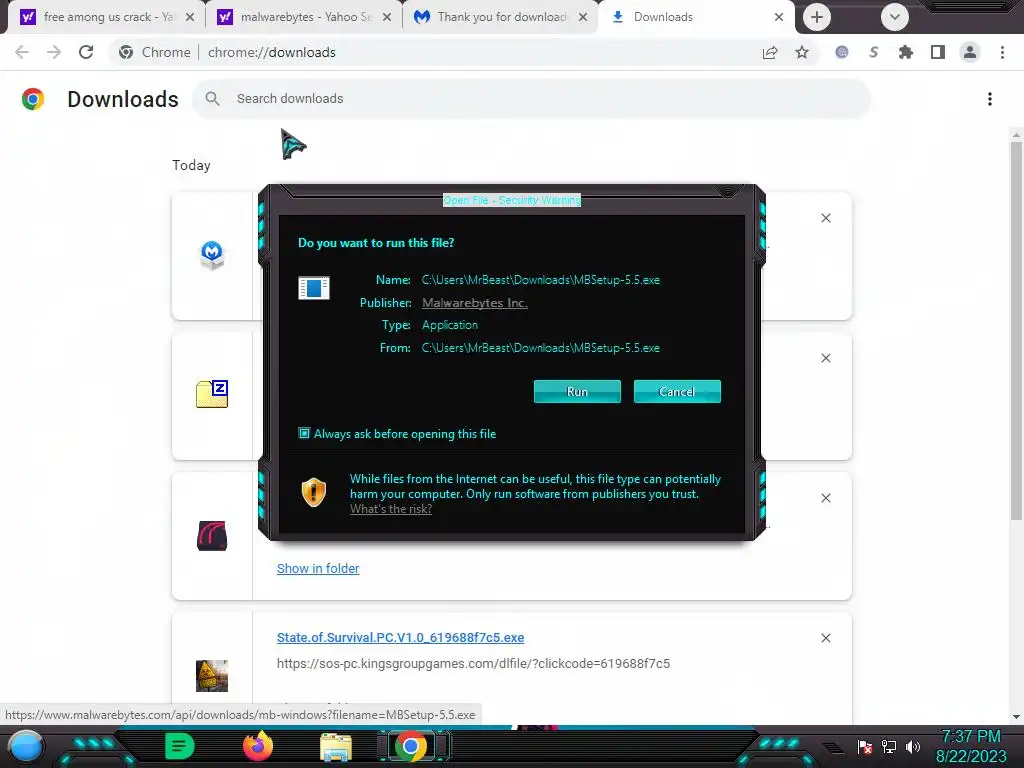Click the Malwarebytes installer icon in downloads
The image size is (1024, 768).
(x=212, y=255)
